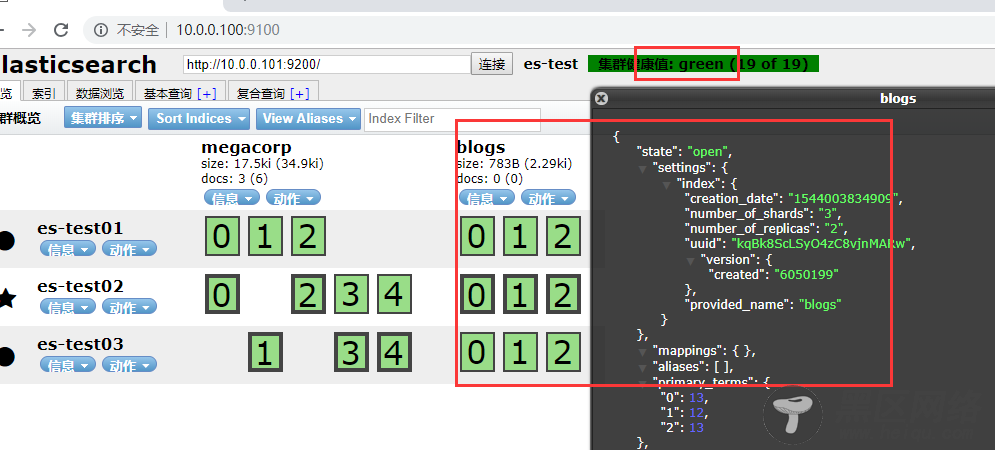Select blogs shard 0 on es-test01
The width and height of the screenshot is (995, 450).
click(x=477, y=236)
